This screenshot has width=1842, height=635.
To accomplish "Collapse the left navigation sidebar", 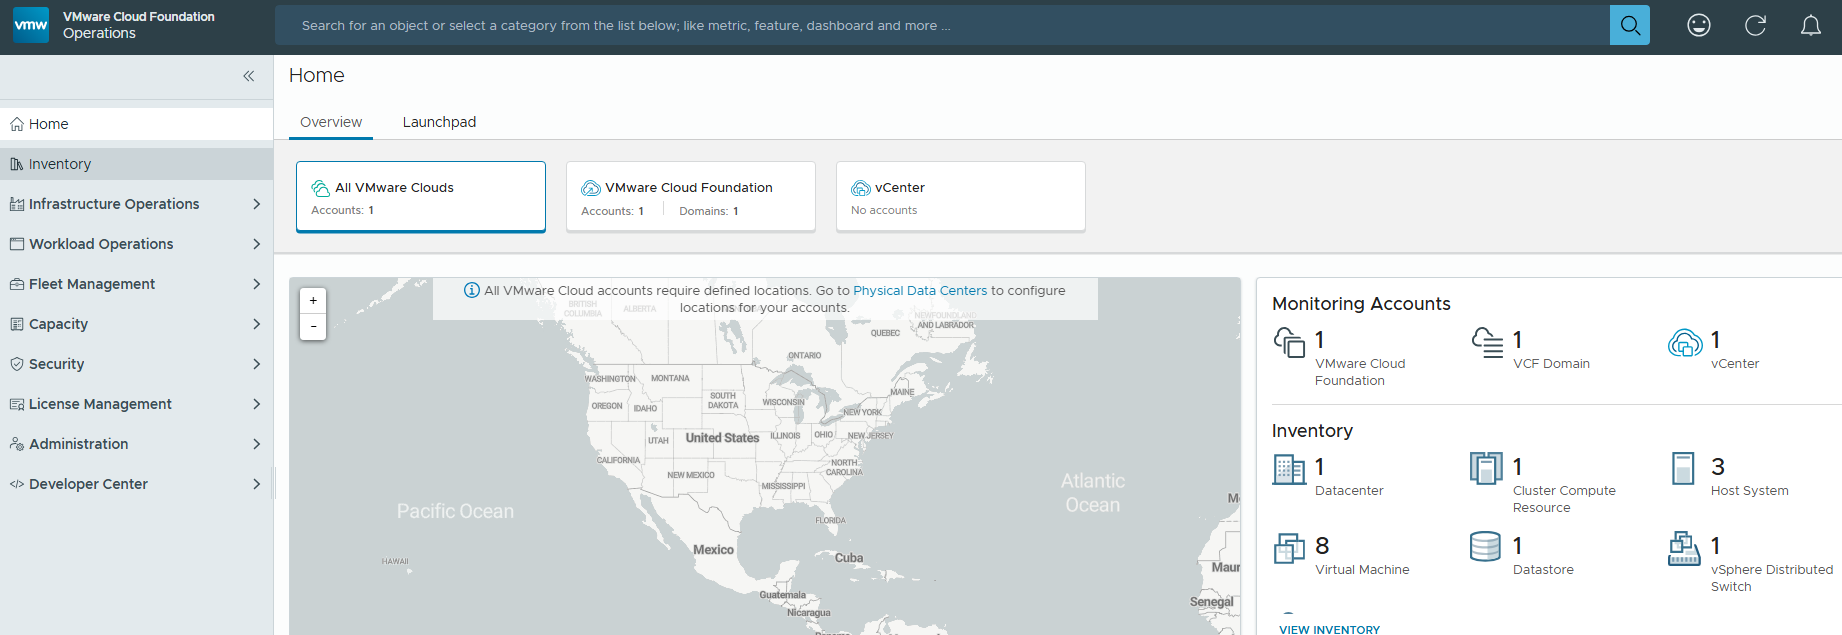I will [x=249, y=76].
